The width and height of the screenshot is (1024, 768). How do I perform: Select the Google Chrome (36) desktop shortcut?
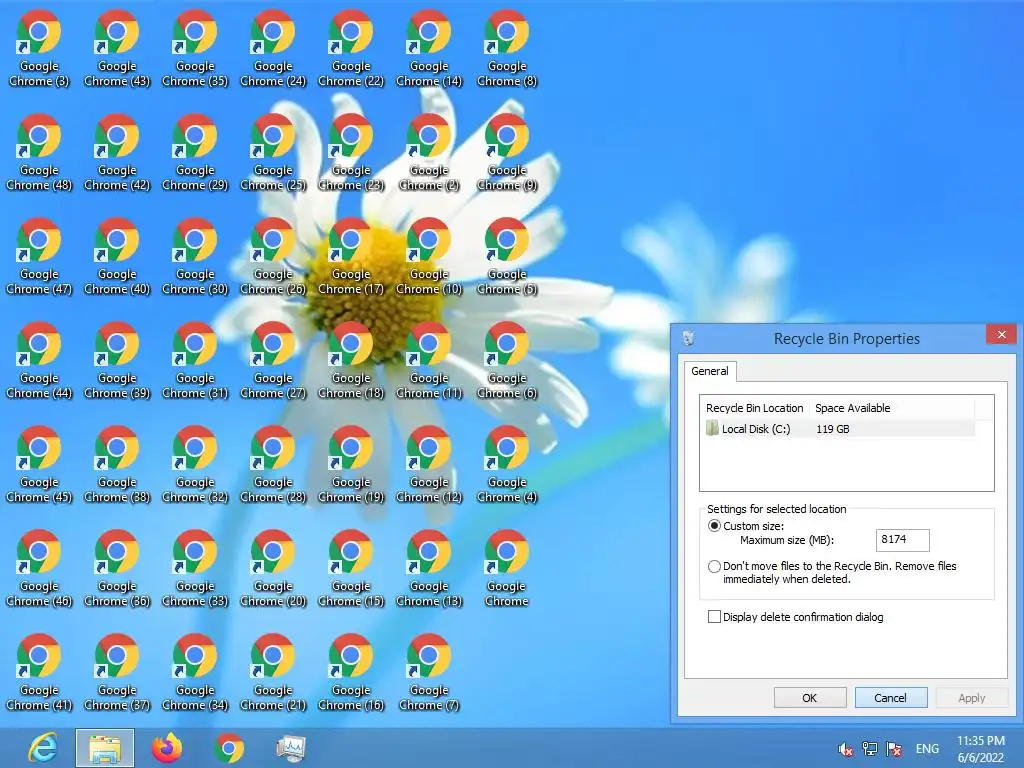tap(117, 568)
